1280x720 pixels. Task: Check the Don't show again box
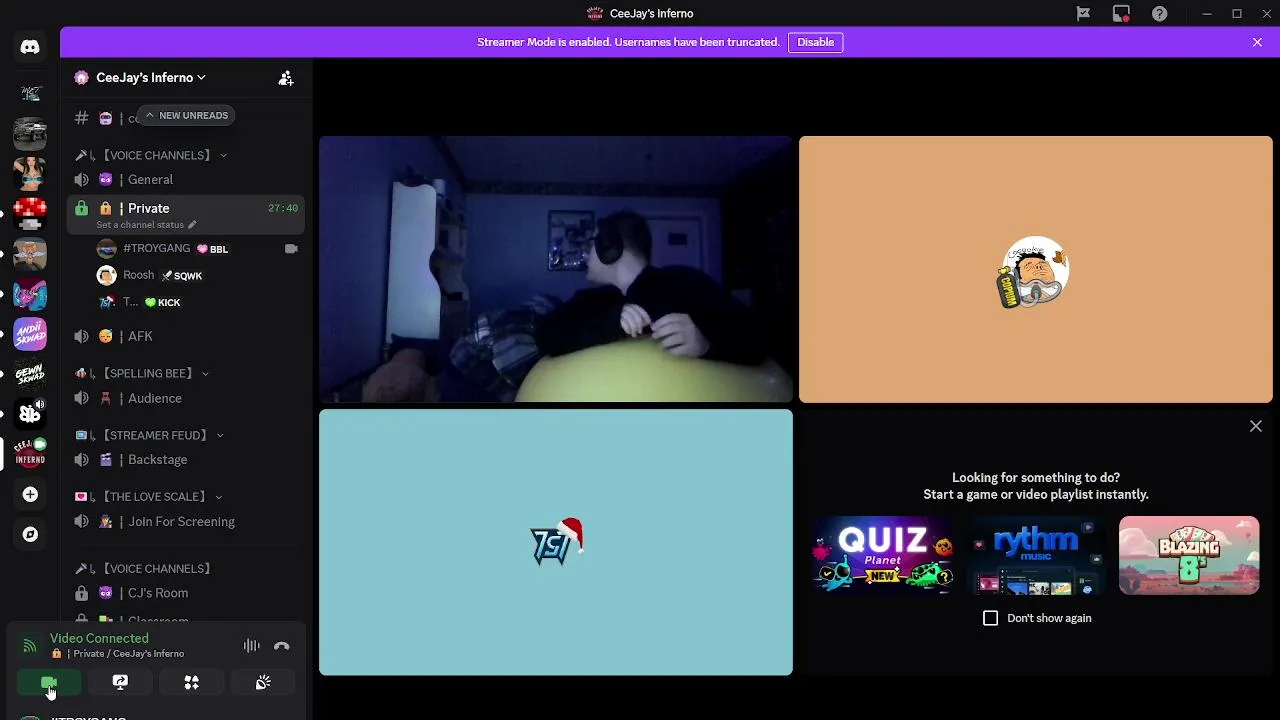pos(990,618)
